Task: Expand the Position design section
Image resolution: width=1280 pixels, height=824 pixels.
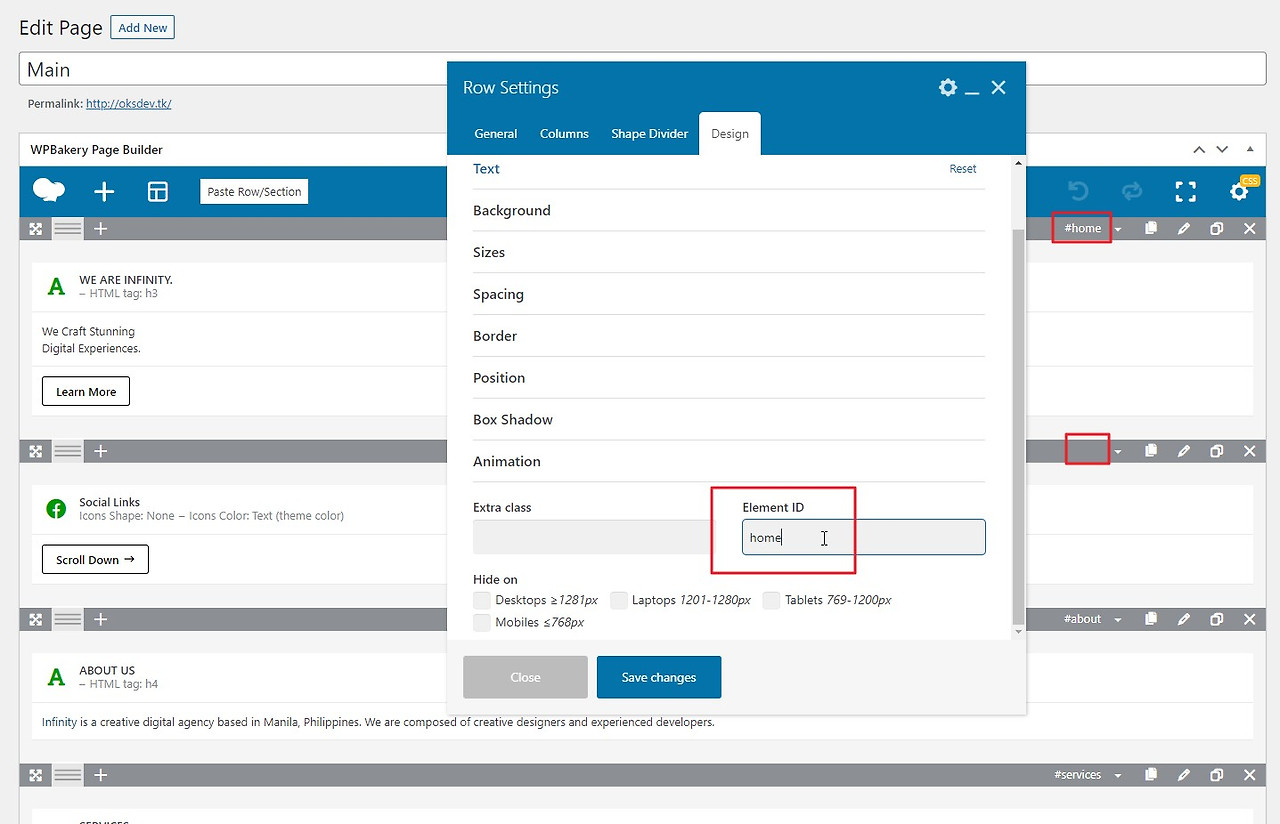Action: click(729, 378)
